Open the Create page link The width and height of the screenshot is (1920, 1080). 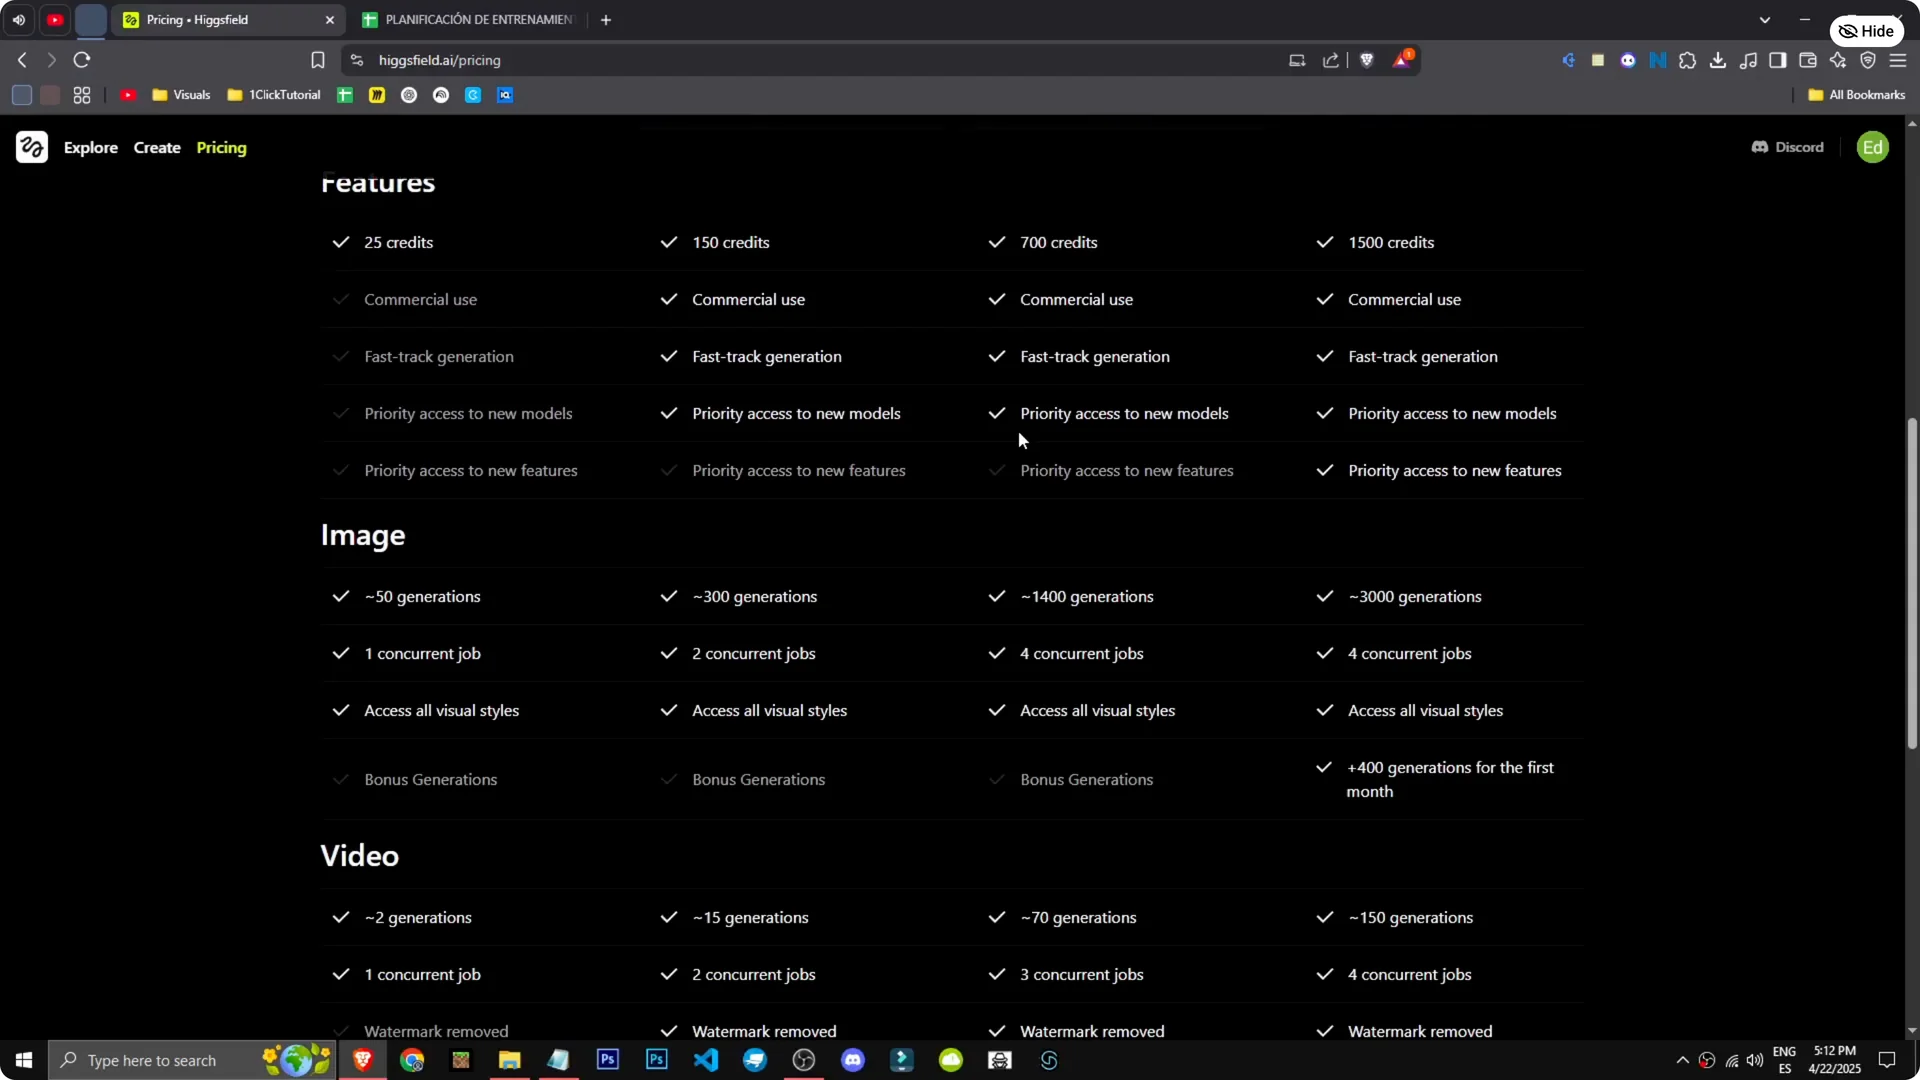coord(157,147)
